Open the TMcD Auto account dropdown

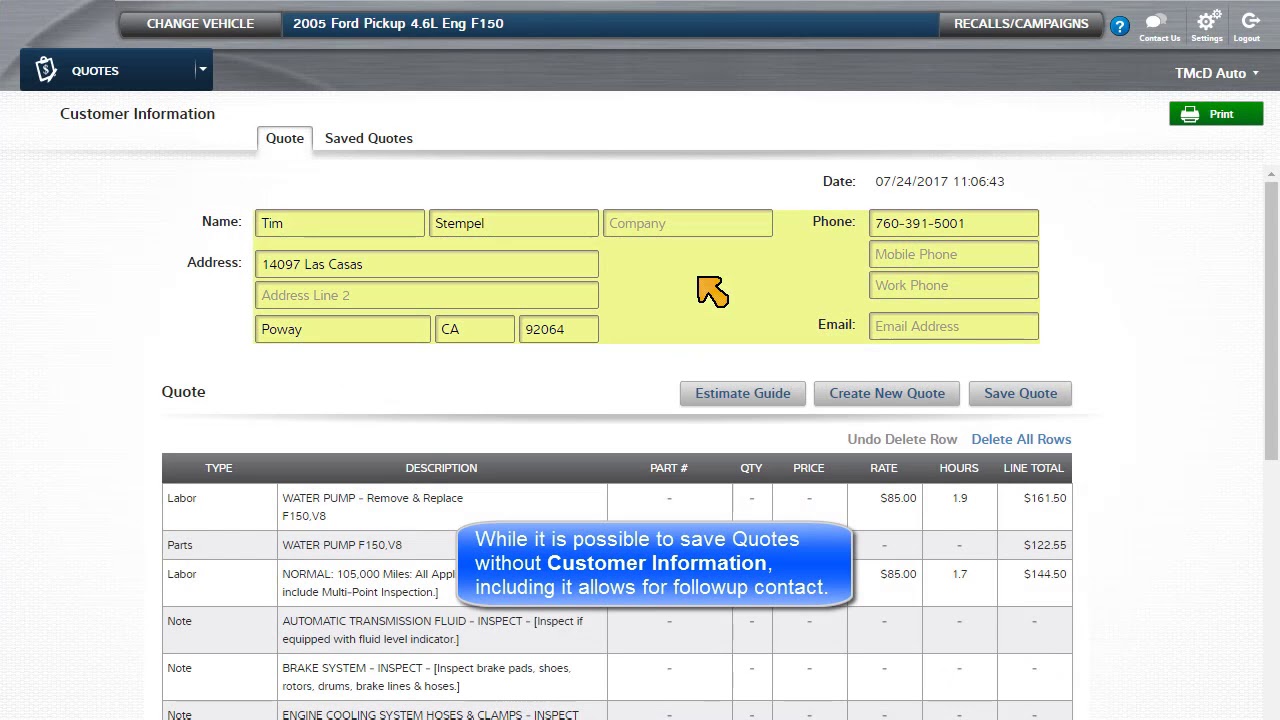[1216, 73]
